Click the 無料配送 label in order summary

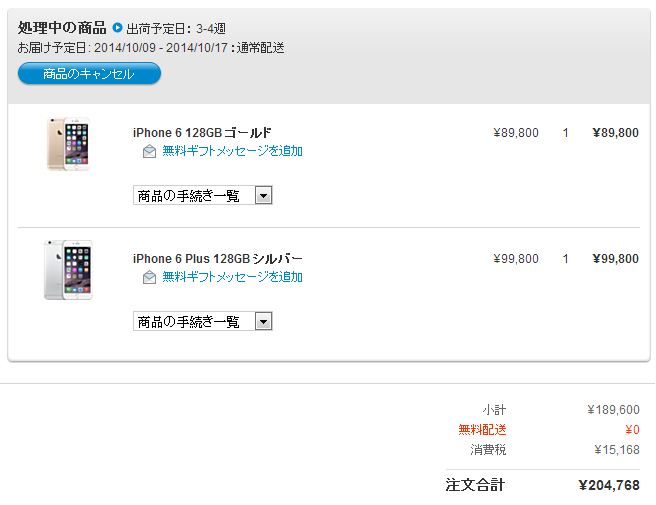click(482, 430)
